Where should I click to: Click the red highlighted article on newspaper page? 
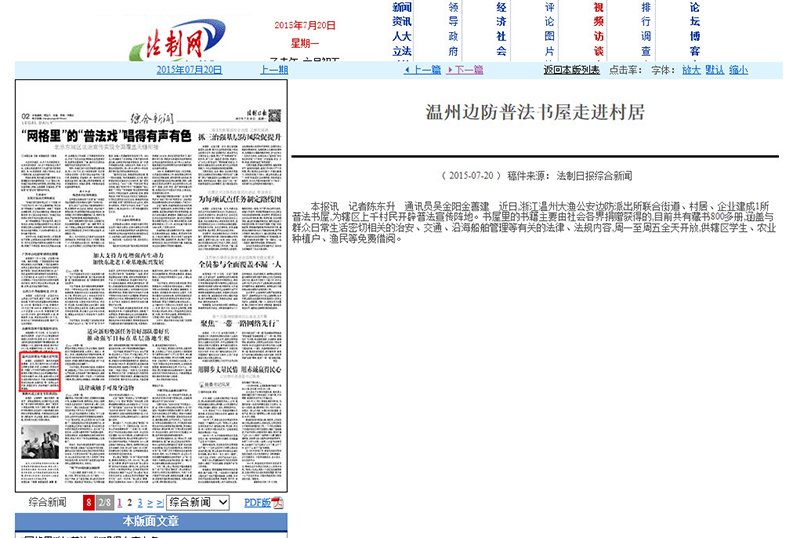40,372
